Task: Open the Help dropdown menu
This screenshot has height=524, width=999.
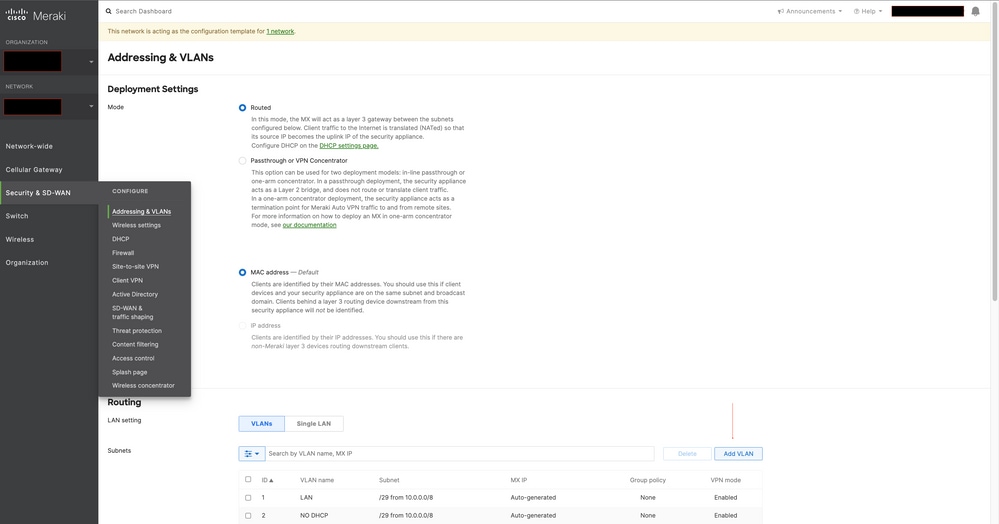Action: pos(868,11)
